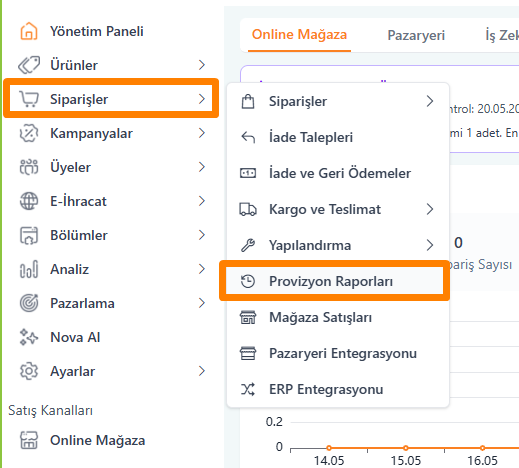This screenshot has height=468, width=519.
Task: Expand the Pazarlama sidebar chevron
Action: coord(201,303)
